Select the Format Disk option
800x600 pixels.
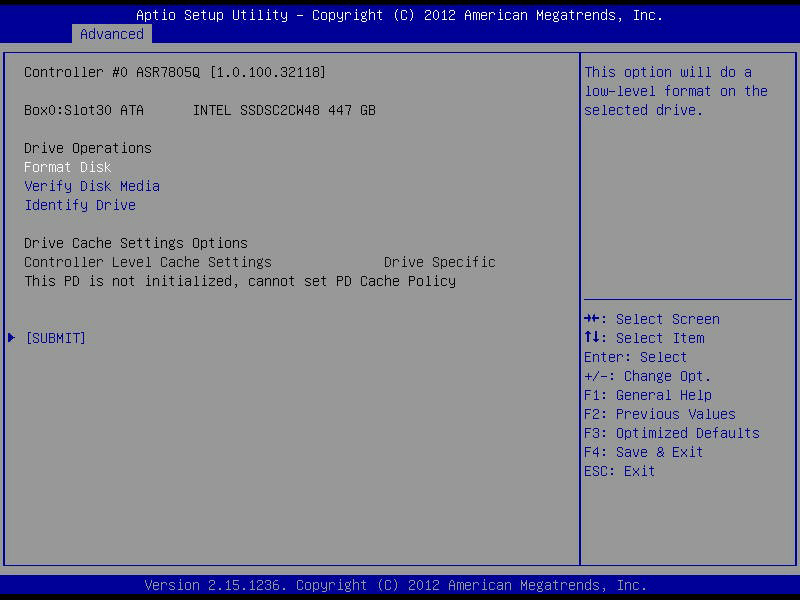point(67,167)
